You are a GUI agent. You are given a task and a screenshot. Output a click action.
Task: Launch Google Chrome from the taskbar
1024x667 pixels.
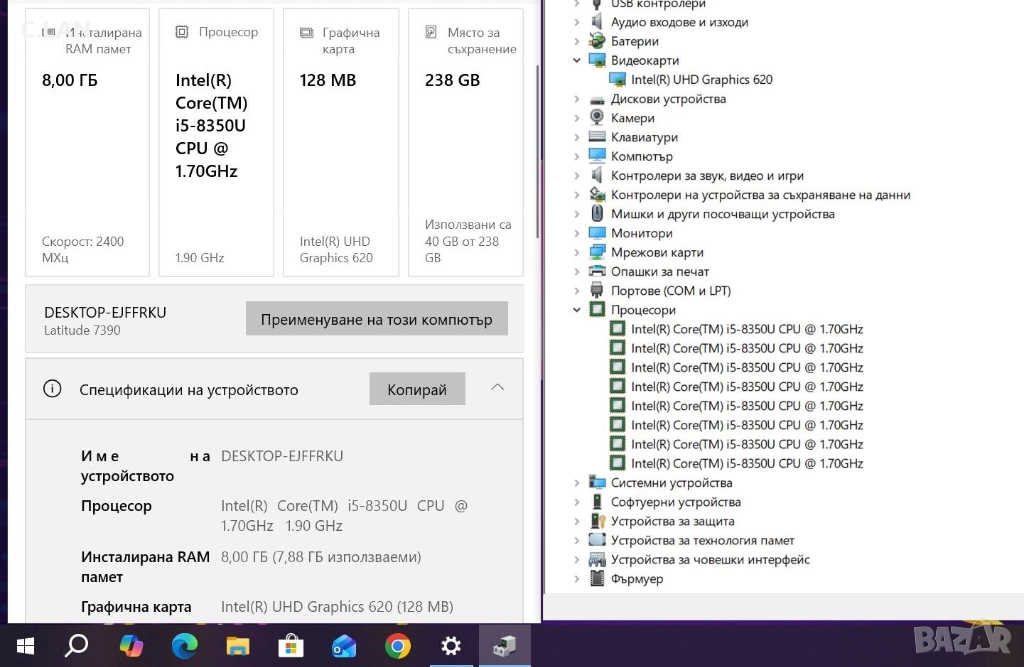click(x=397, y=646)
